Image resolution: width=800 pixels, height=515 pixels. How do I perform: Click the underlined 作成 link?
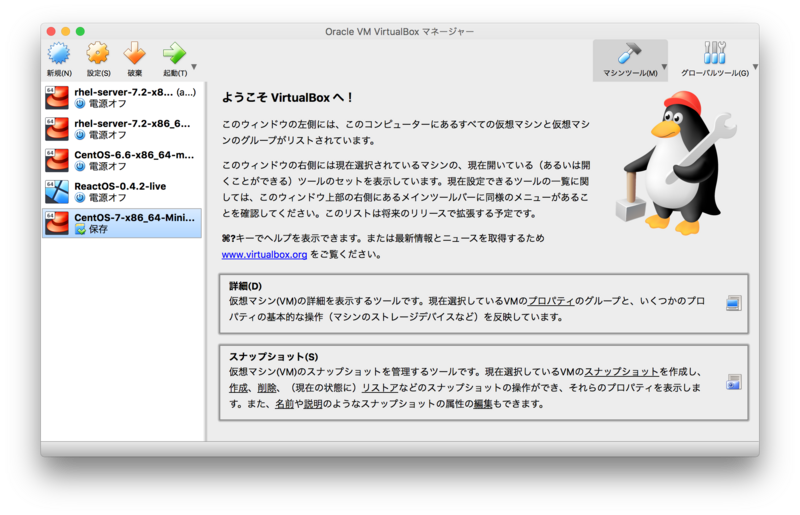(x=238, y=388)
